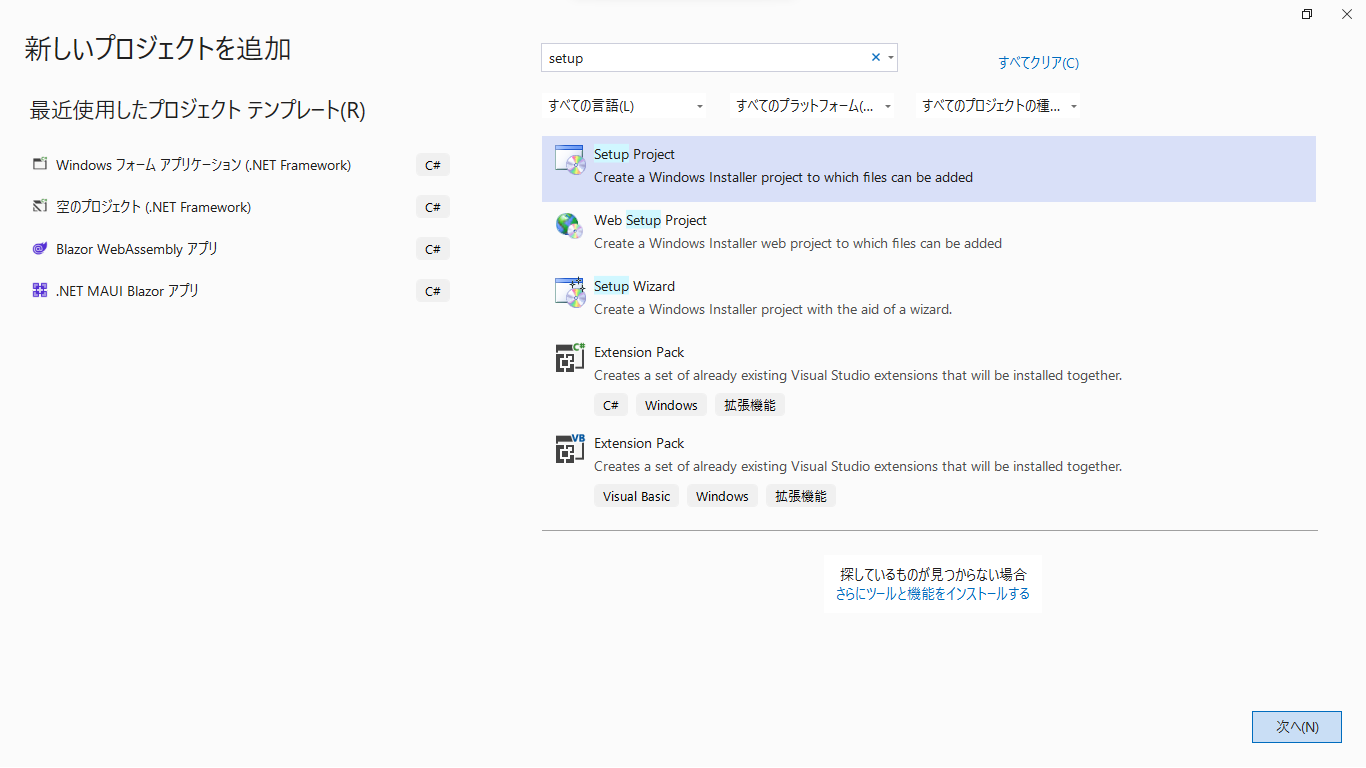Click inside the setup search field
Screen dimensions: 1366x768
tap(700, 58)
